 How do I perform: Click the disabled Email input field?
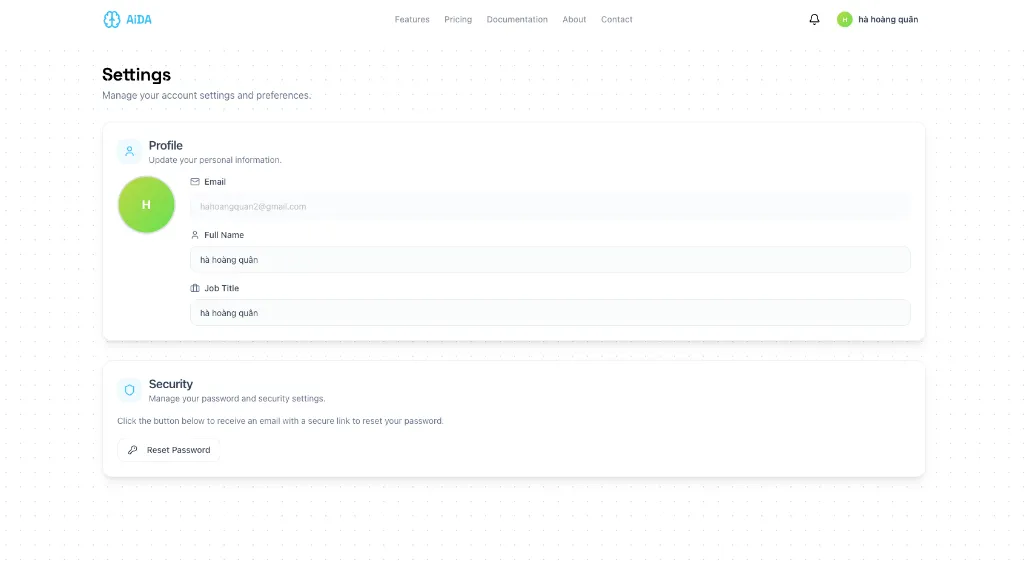(550, 206)
